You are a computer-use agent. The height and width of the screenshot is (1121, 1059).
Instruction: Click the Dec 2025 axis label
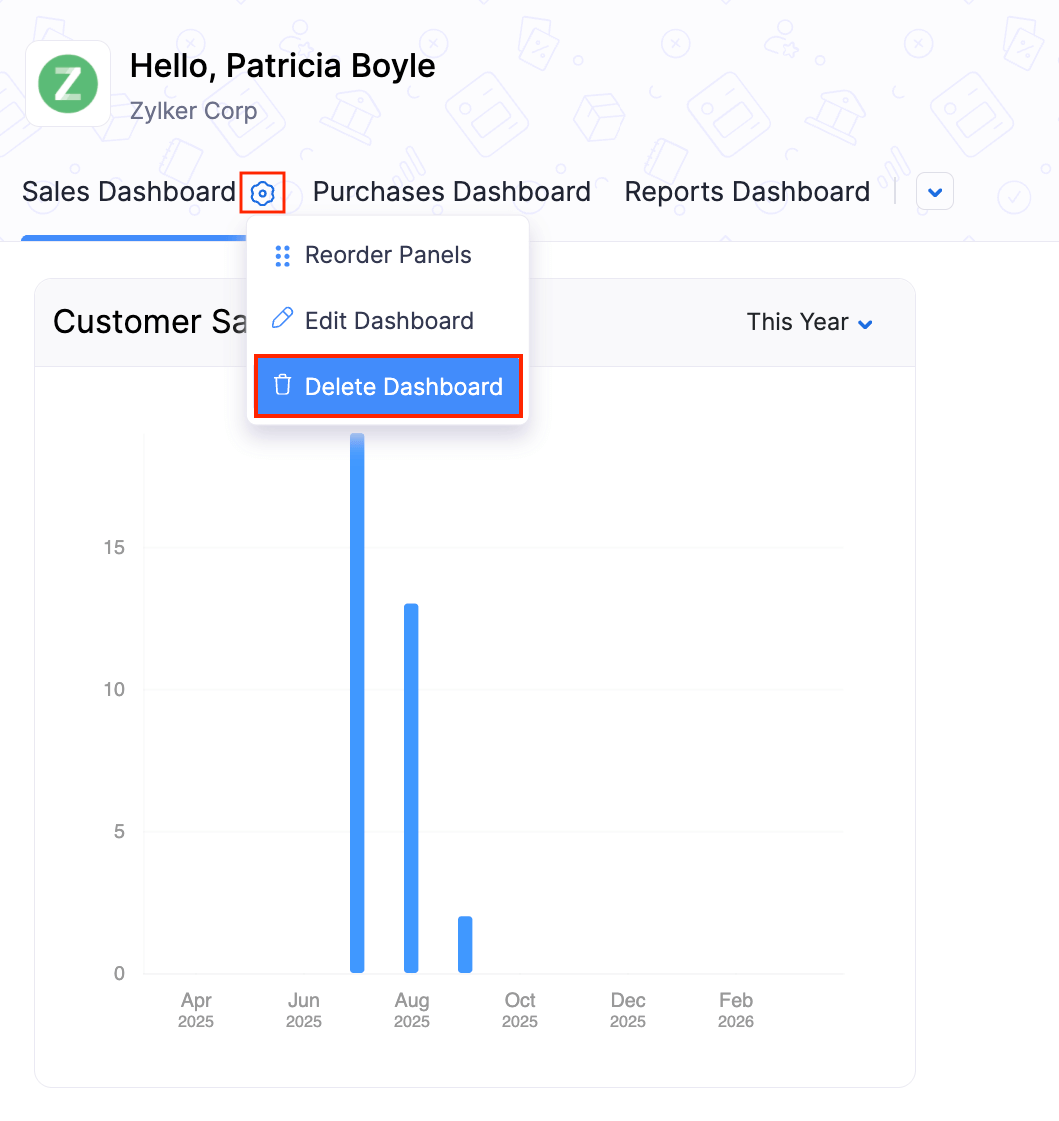[x=627, y=1009]
